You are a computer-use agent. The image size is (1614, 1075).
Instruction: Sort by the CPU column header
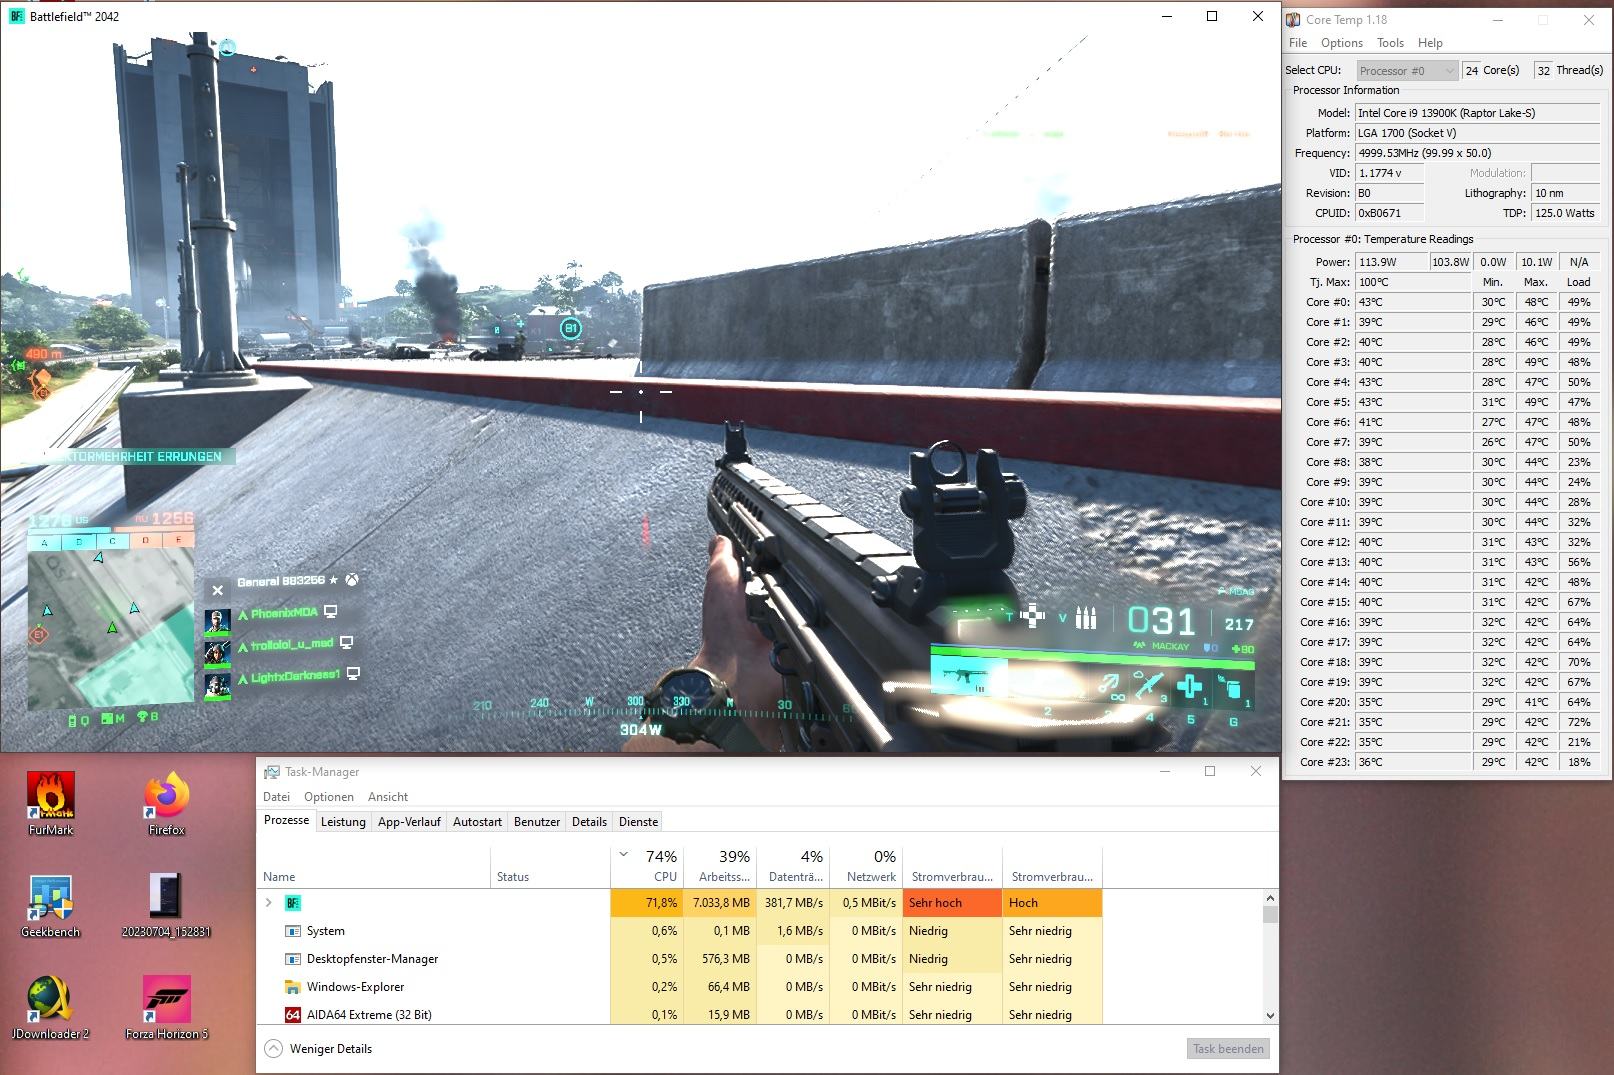coord(647,867)
